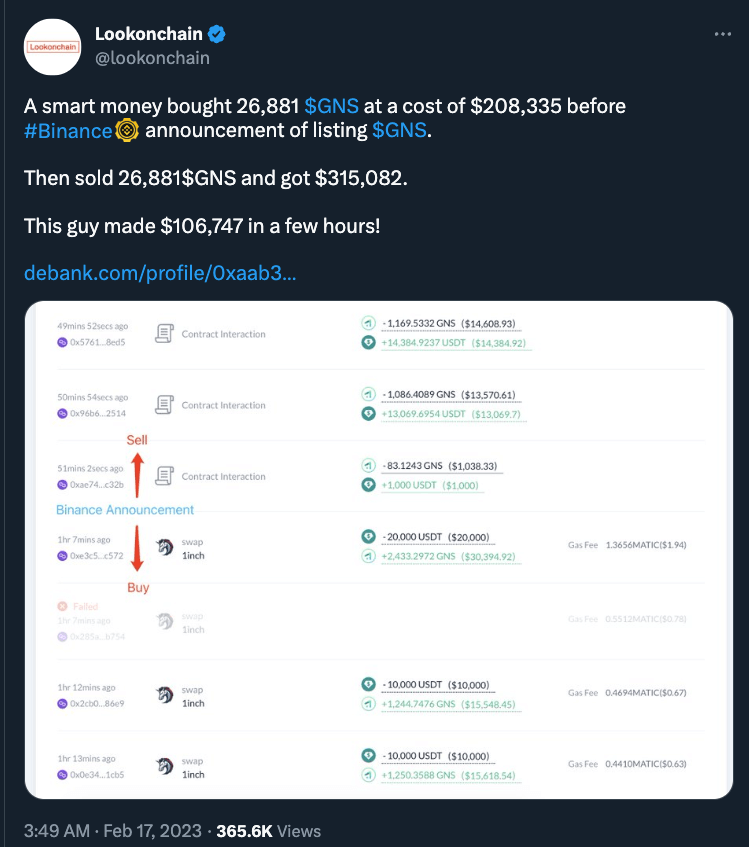Click the Binance coin emoji icon

128,131
